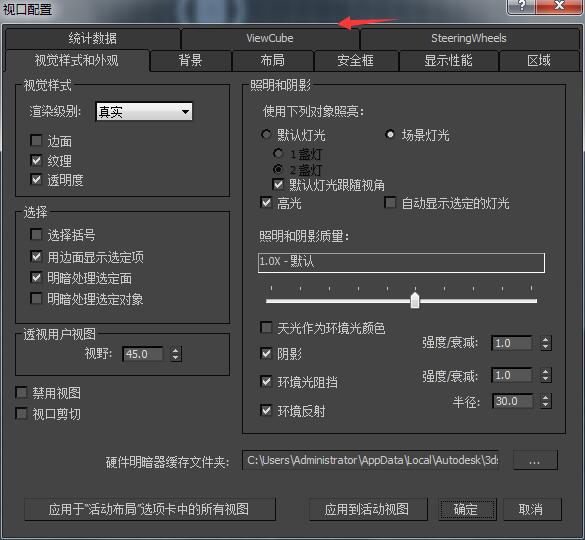The width and height of the screenshot is (585, 540).
Task: Expand the 渲染级别 dropdown showing 真实
Action: 144,112
